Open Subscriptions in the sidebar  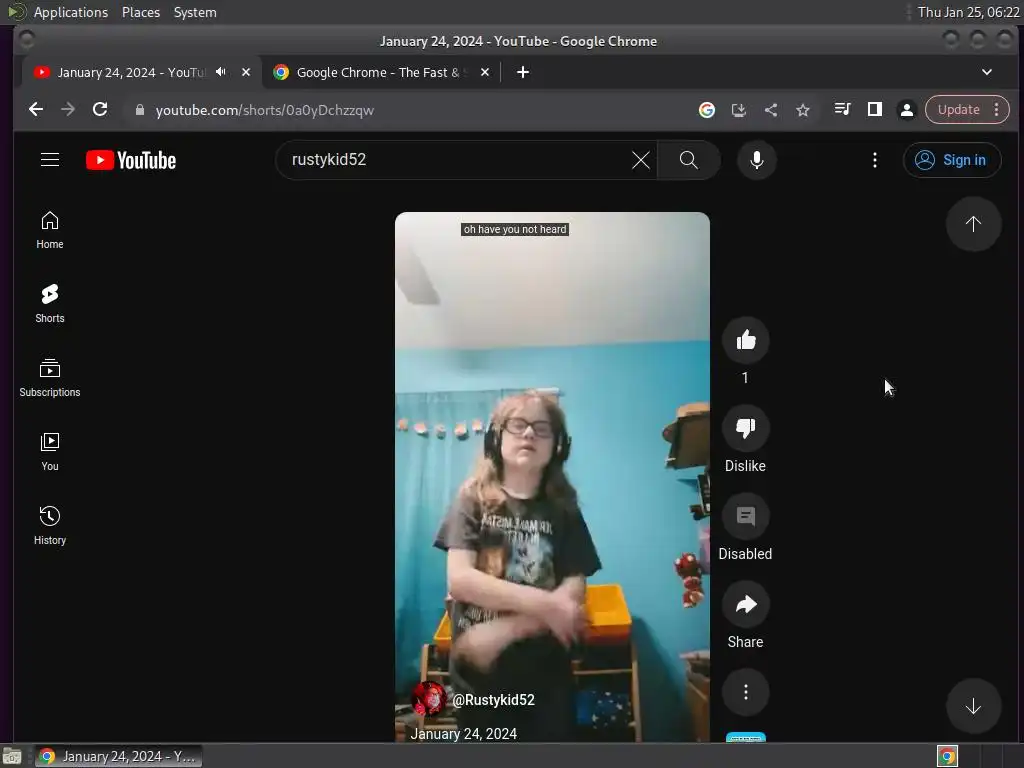(x=50, y=377)
